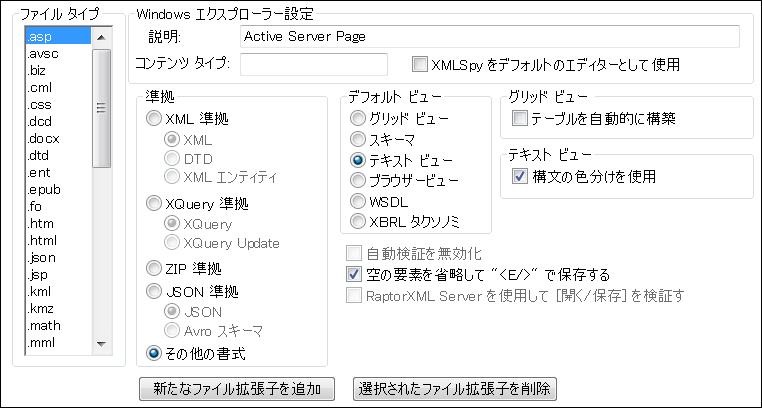Choose ブラウザー ビュー as default view
The height and width of the screenshot is (408, 762).
click(358, 180)
